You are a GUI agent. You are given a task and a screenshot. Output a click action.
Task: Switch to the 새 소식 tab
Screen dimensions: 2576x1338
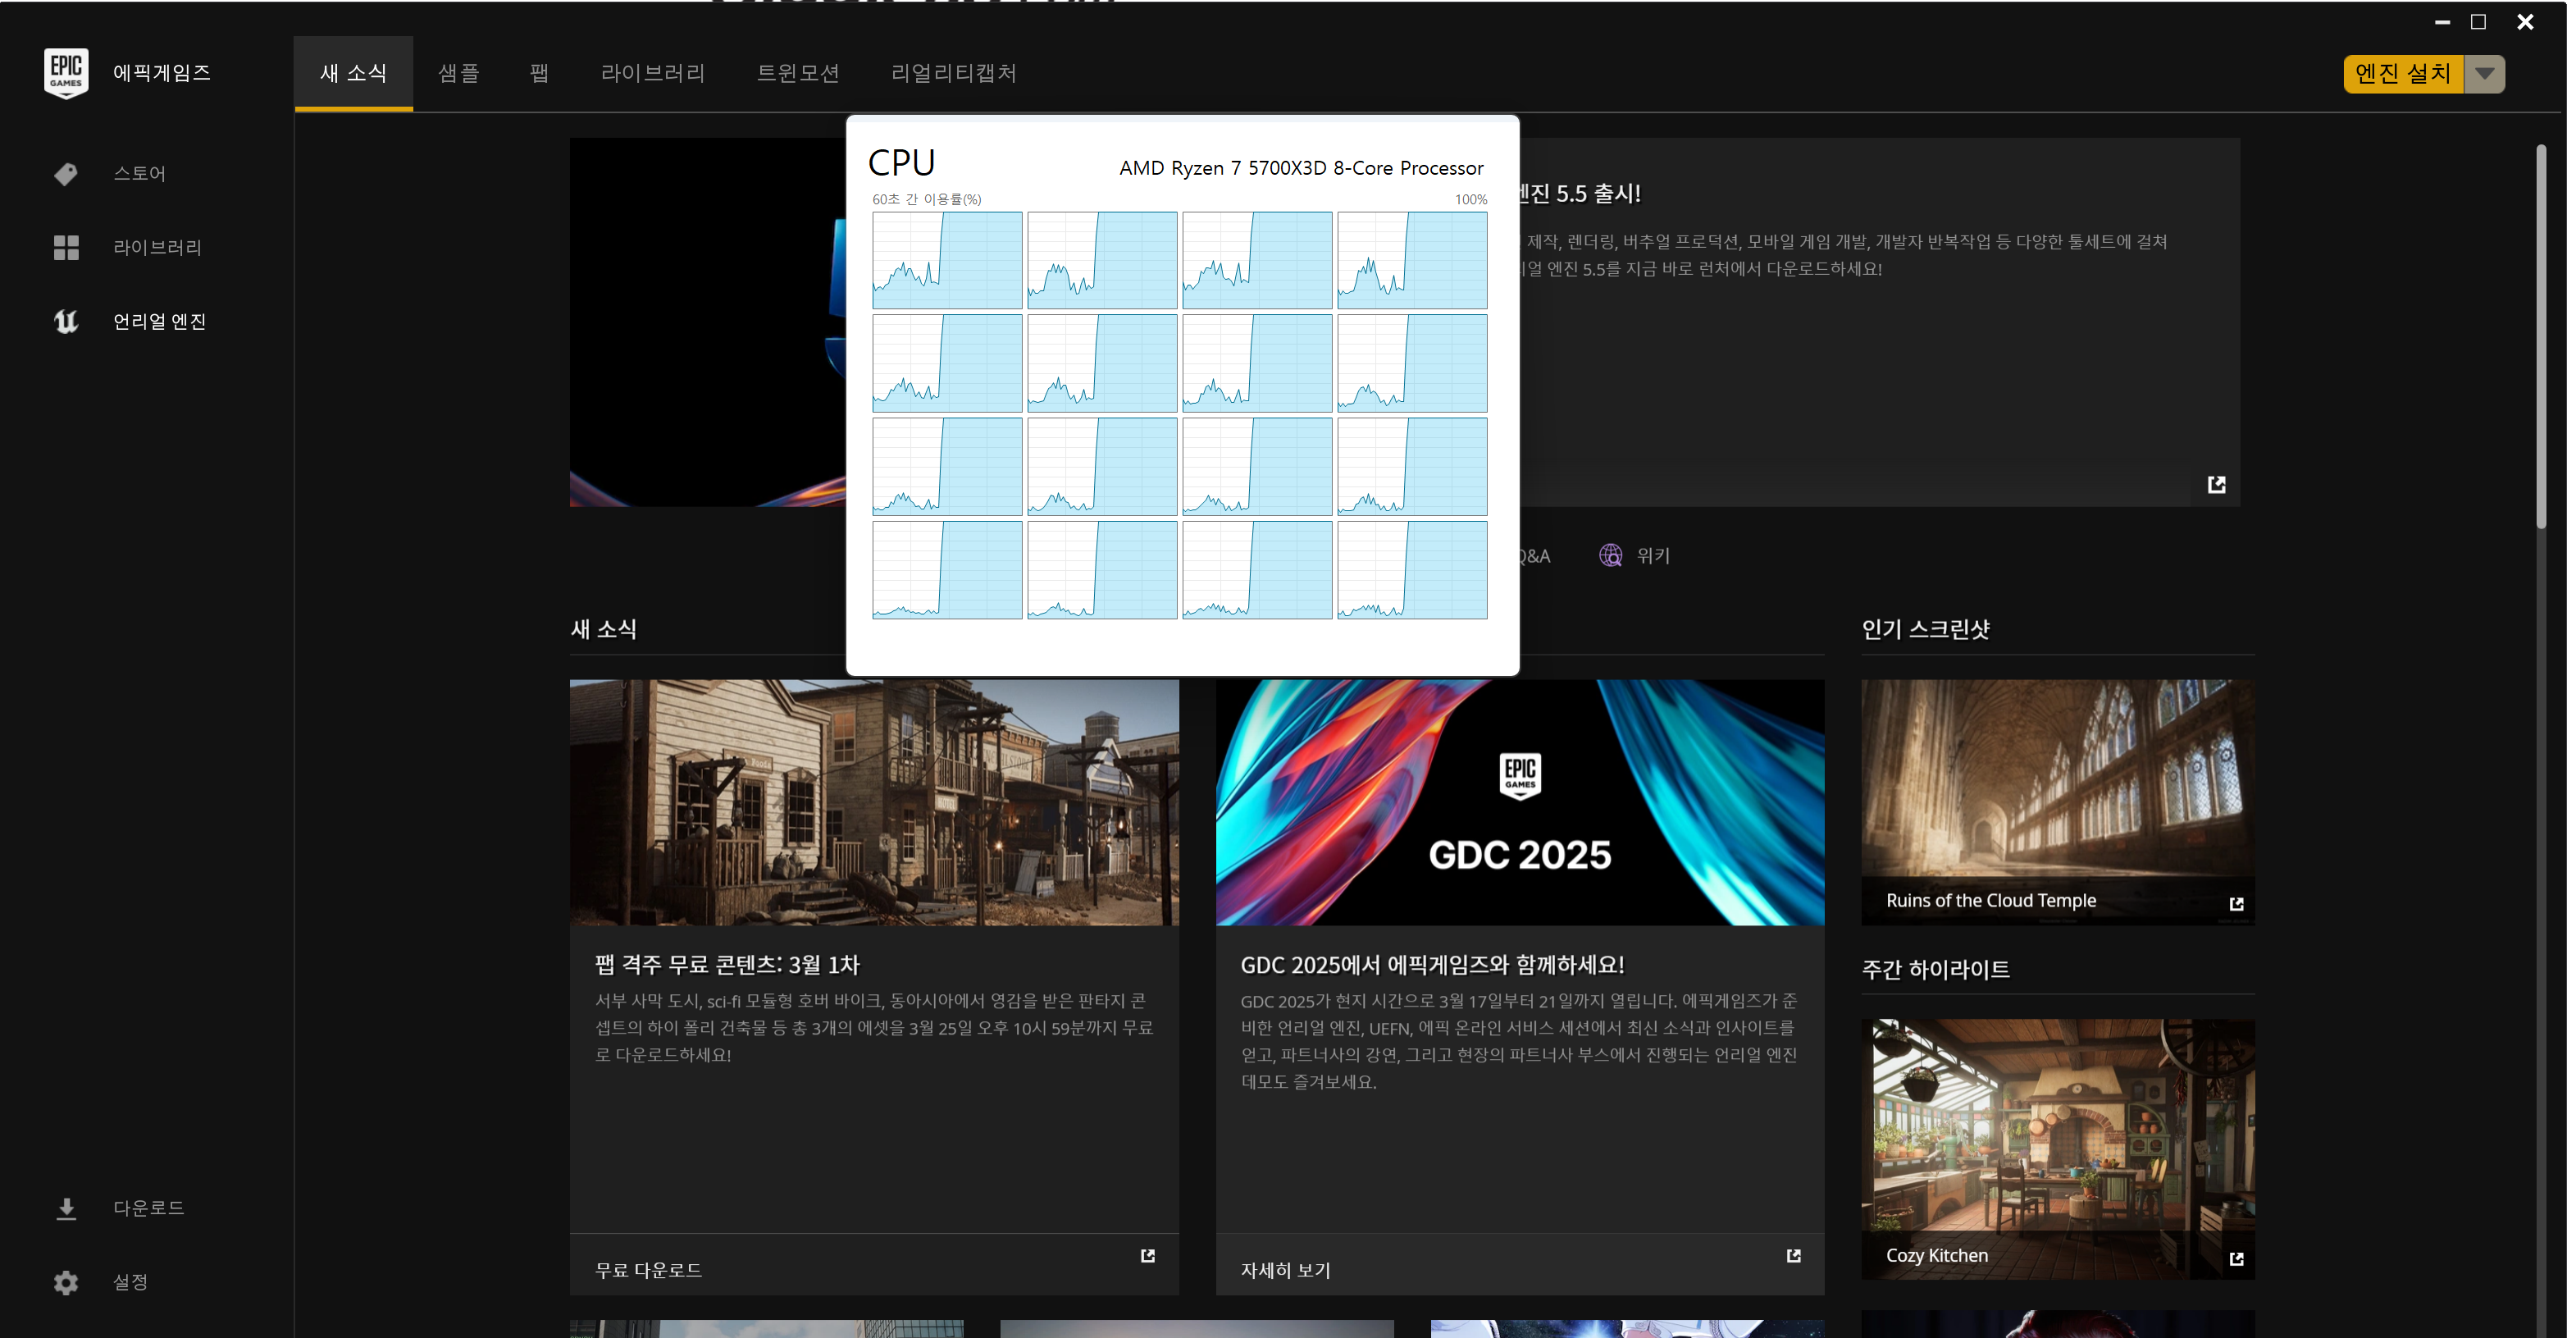(x=353, y=73)
